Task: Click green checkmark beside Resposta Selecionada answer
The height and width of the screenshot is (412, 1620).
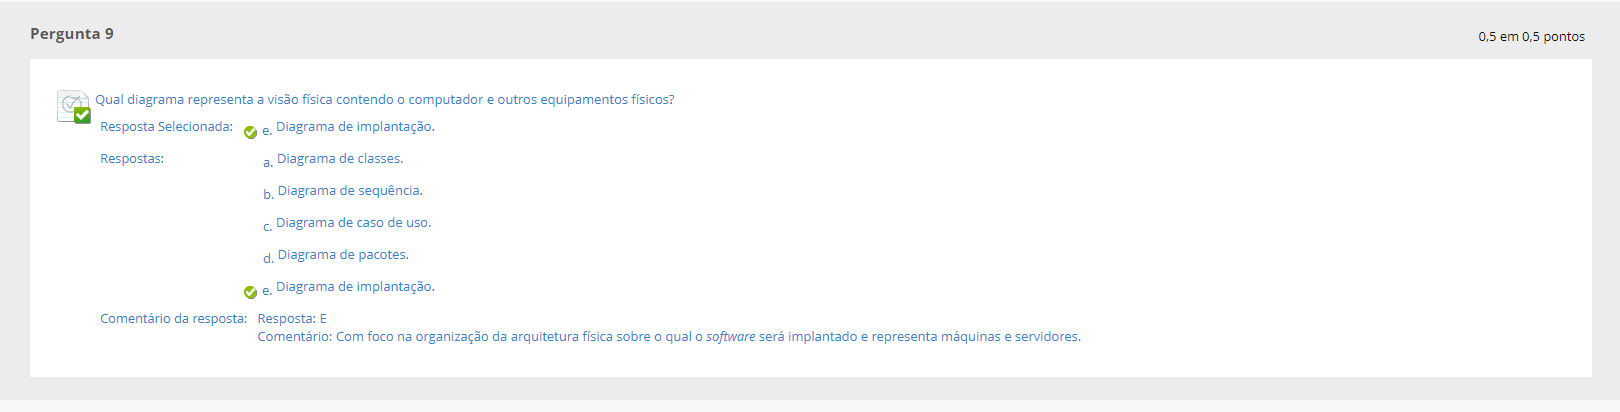Action: pos(250,132)
